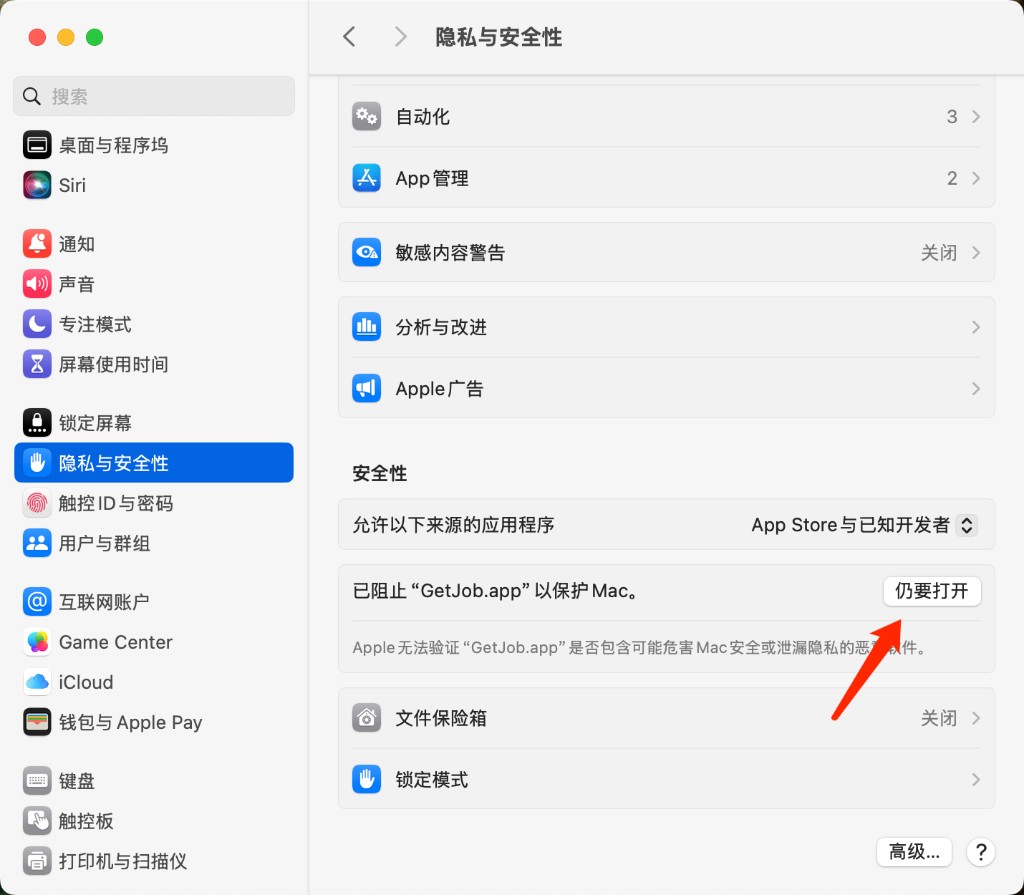Open 钱包与 Apple Pay sidebar label
The image size is (1024, 895).
(x=131, y=722)
